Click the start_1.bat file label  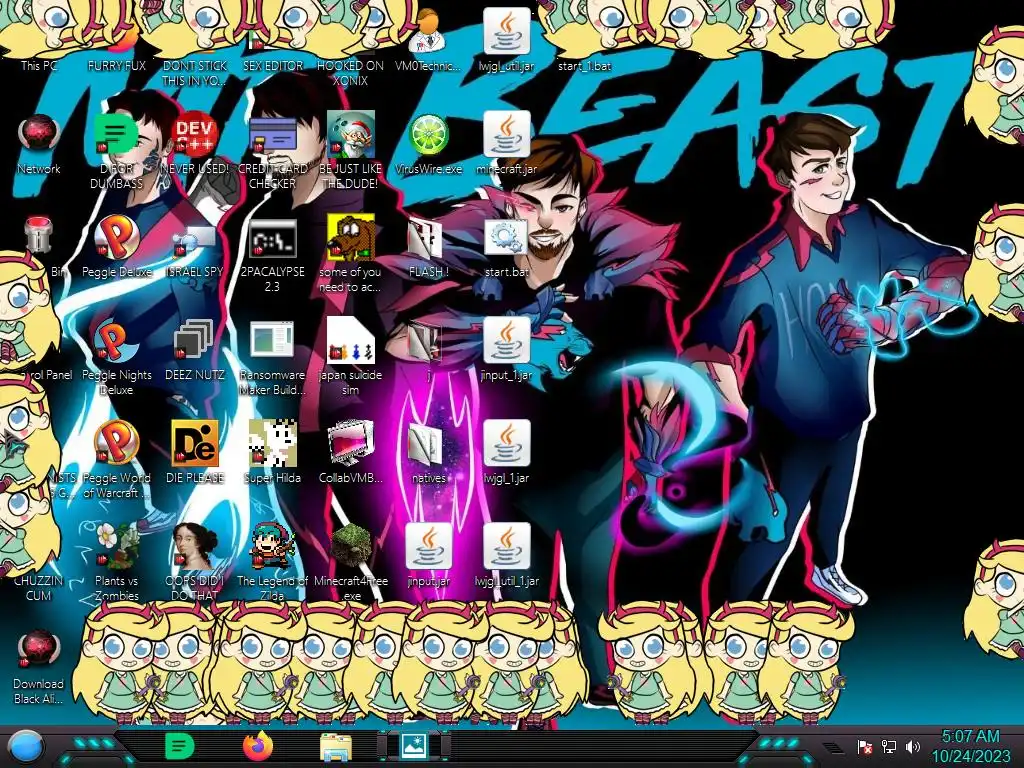coord(584,65)
